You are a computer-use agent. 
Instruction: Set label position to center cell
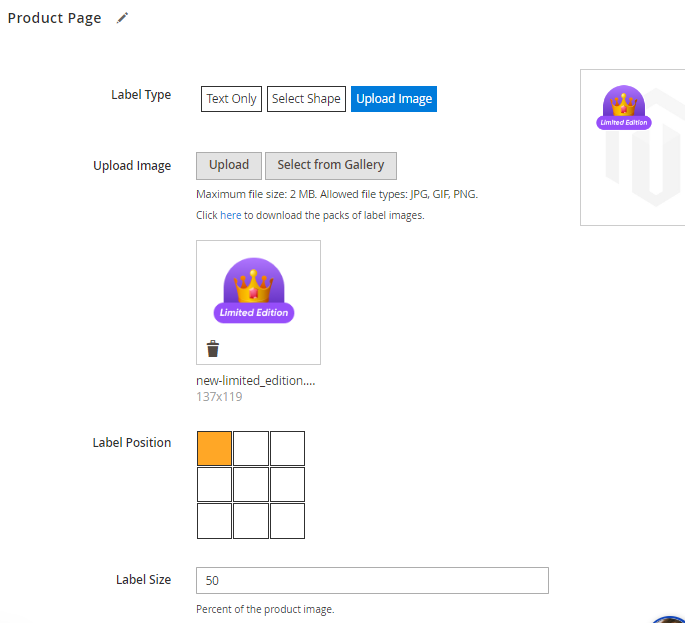pyautogui.click(x=251, y=485)
